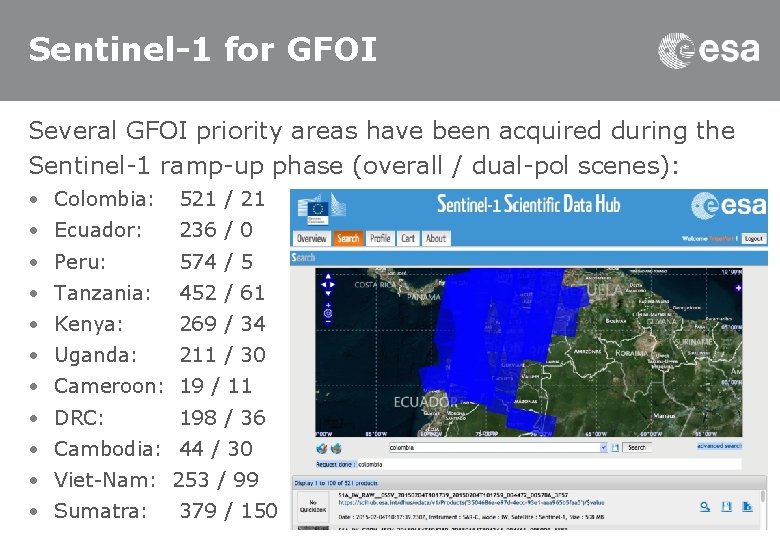Zoom out on the map with minus
This screenshot has width=780, height=540.
coord(328,322)
